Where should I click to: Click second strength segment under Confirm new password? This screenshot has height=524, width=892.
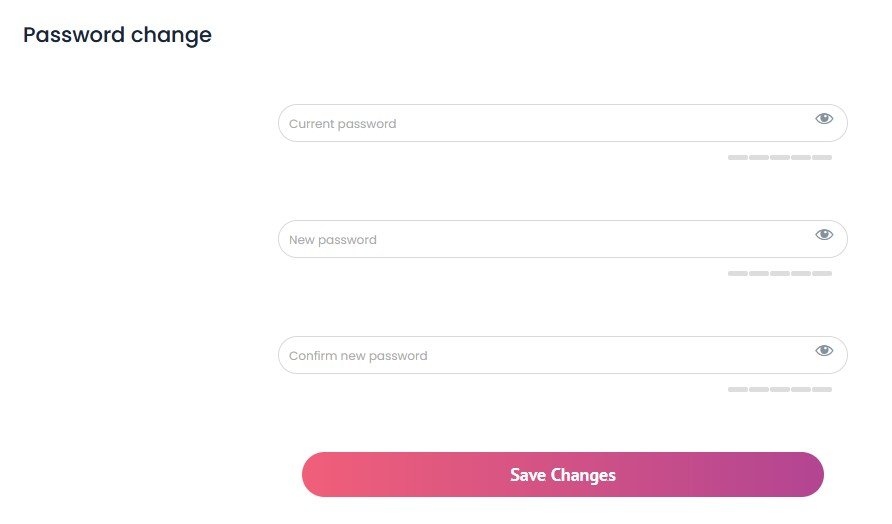tap(759, 389)
